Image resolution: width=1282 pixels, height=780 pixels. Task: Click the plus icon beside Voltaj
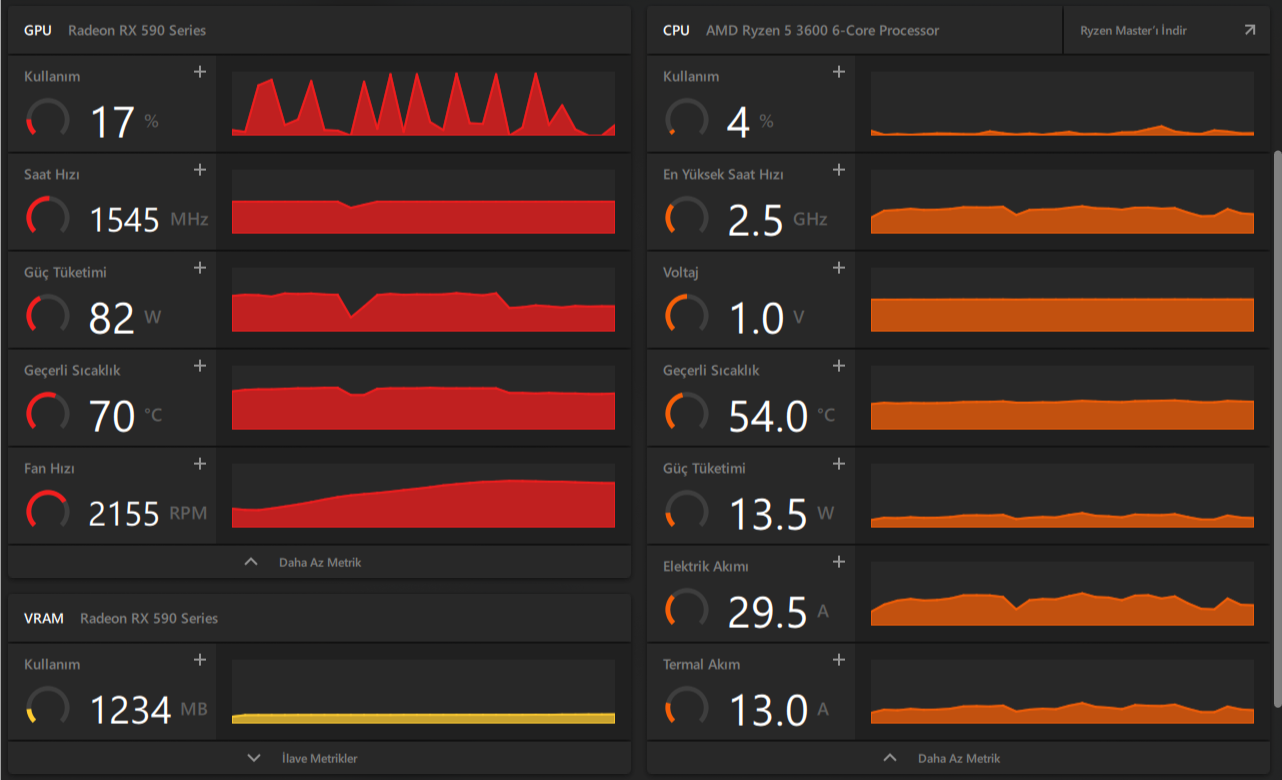tap(839, 268)
